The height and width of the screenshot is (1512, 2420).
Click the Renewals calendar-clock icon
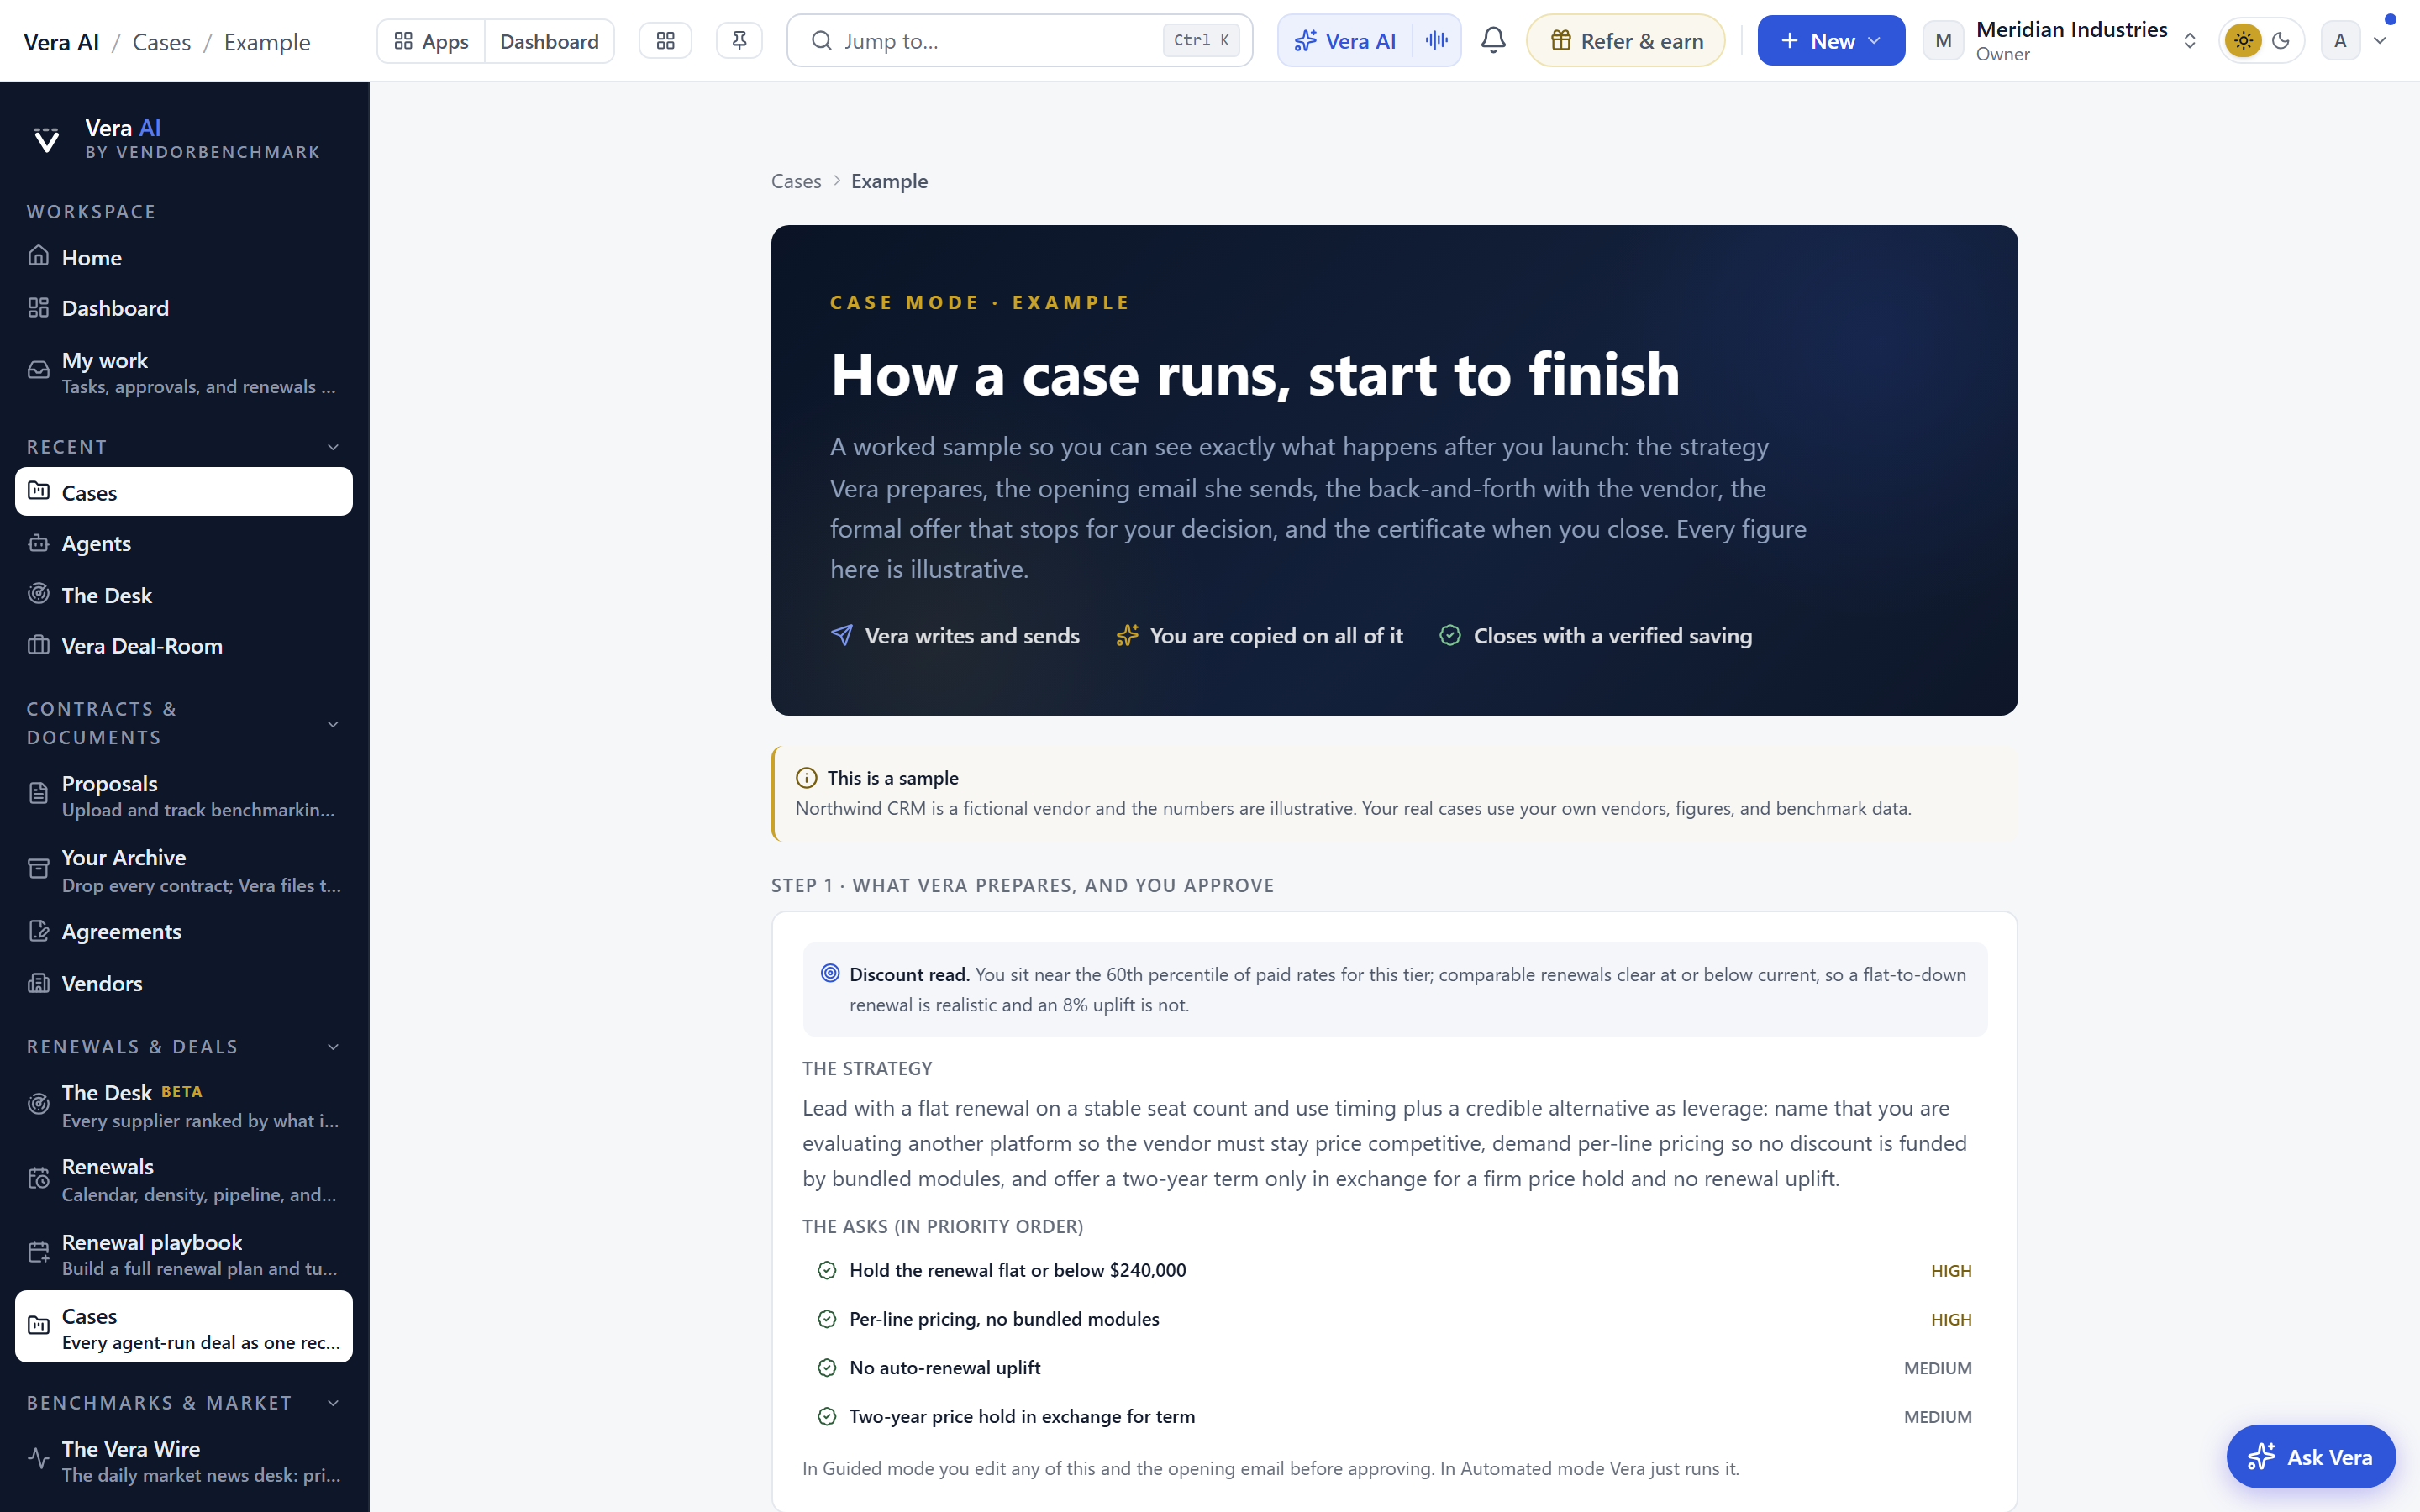point(39,1178)
